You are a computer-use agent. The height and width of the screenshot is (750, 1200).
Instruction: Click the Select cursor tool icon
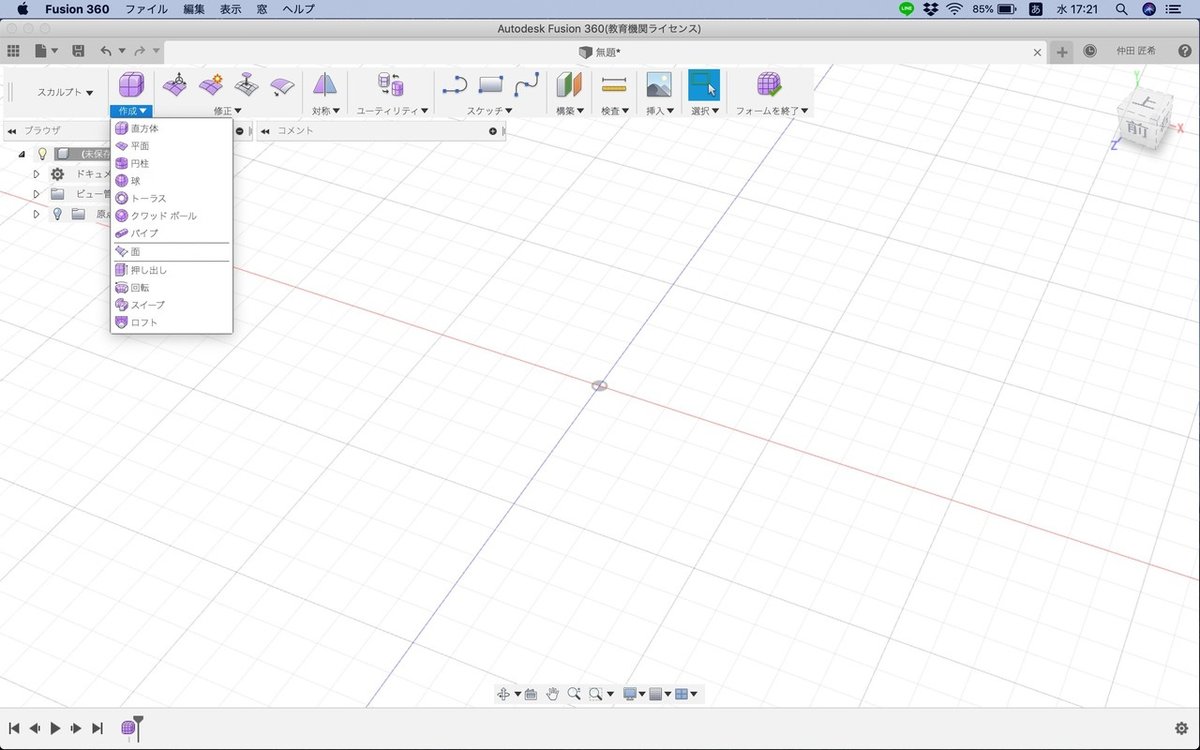[704, 84]
